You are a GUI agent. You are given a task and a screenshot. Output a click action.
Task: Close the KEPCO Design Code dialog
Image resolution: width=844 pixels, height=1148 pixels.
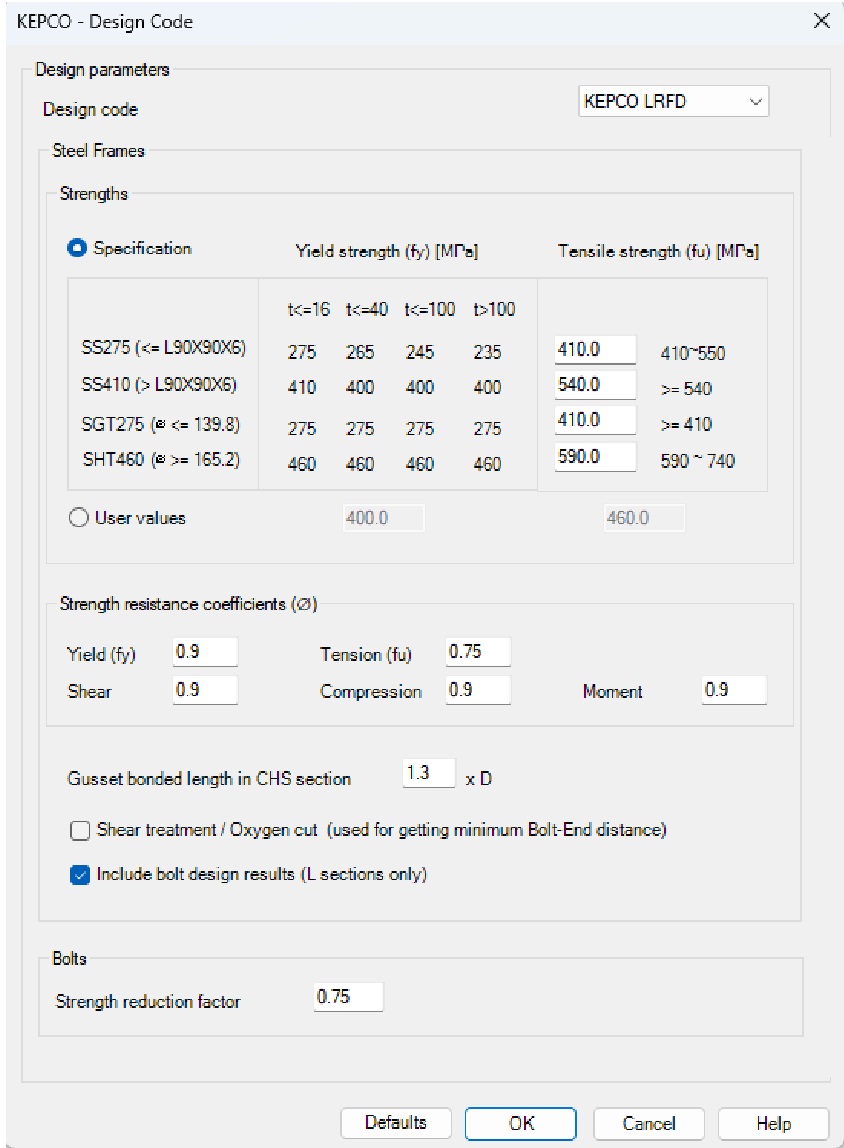821,21
